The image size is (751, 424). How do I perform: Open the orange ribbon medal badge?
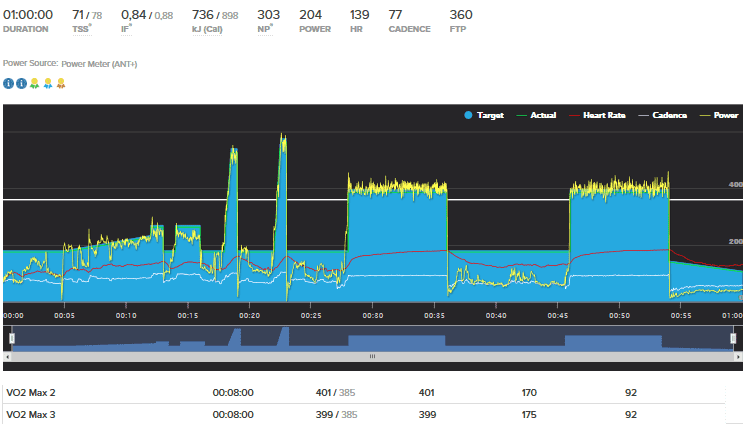coord(60,83)
